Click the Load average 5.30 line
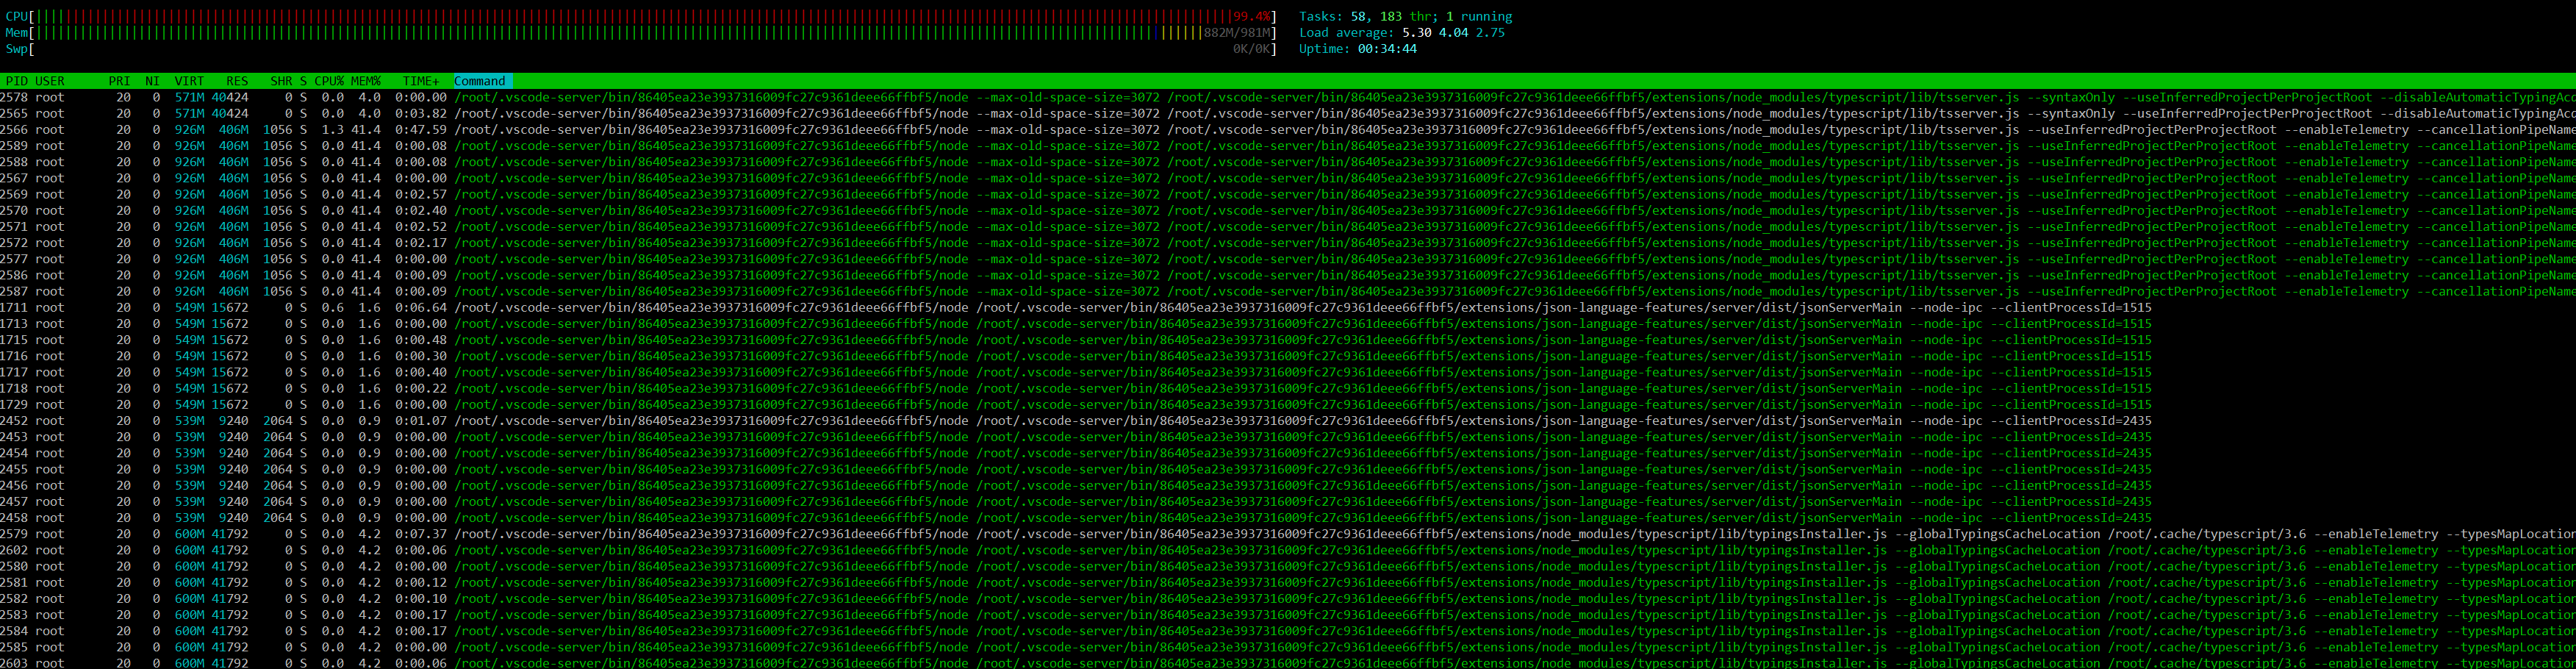Screen dimensions: 2576x669 1402,33
